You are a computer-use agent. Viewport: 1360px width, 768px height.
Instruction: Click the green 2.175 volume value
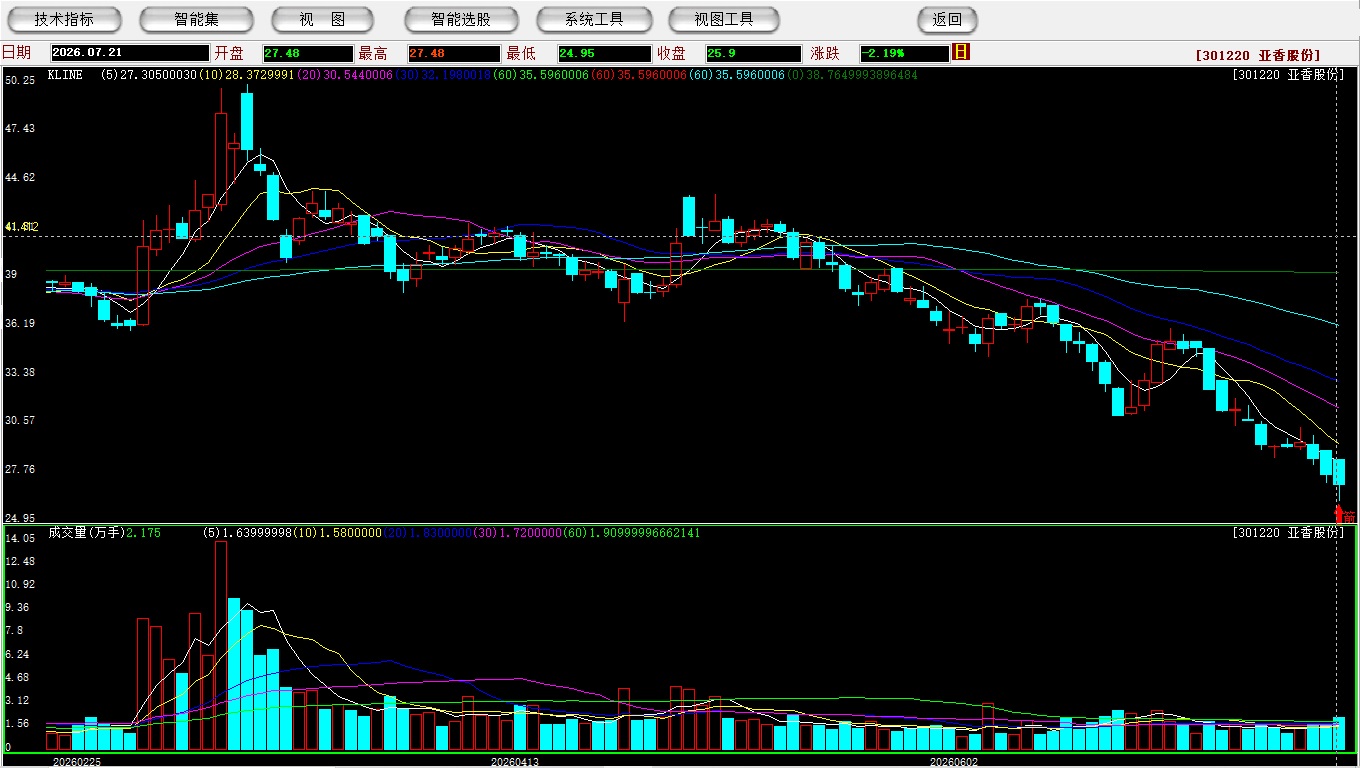[x=145, y=533]
